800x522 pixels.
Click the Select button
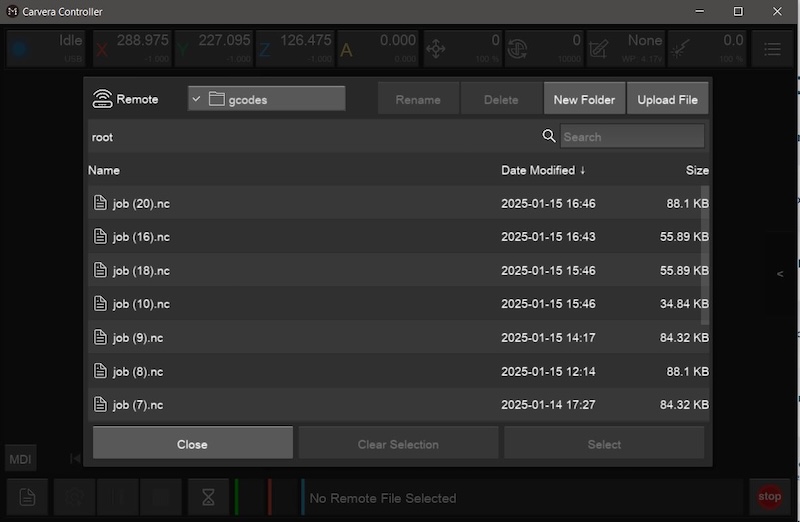(x=604, y=444)
